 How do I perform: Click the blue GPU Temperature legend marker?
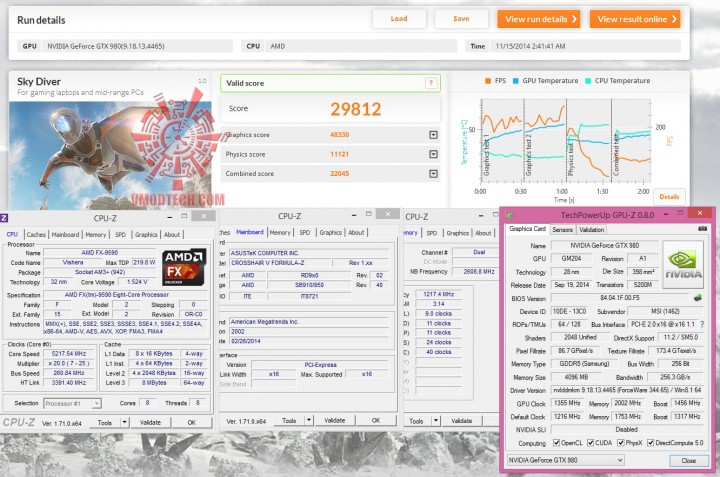(x=515, y=81)
